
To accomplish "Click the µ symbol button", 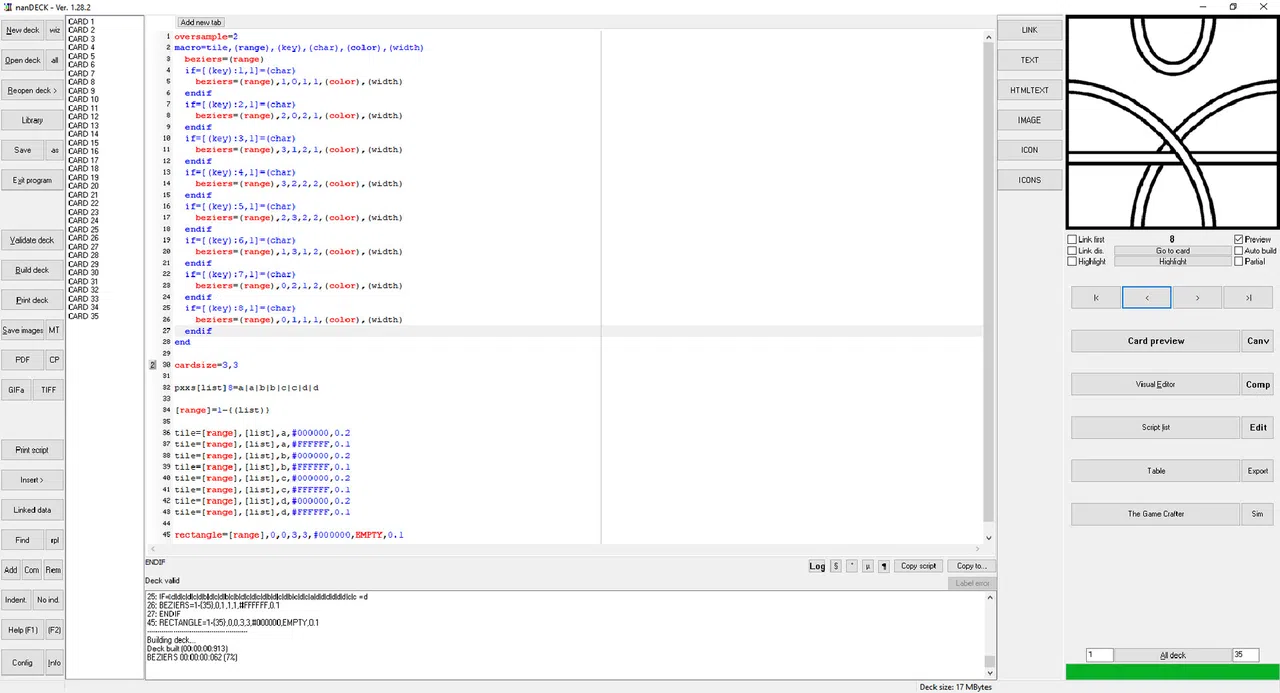I will pyautogui.click(x=868, y=566).
